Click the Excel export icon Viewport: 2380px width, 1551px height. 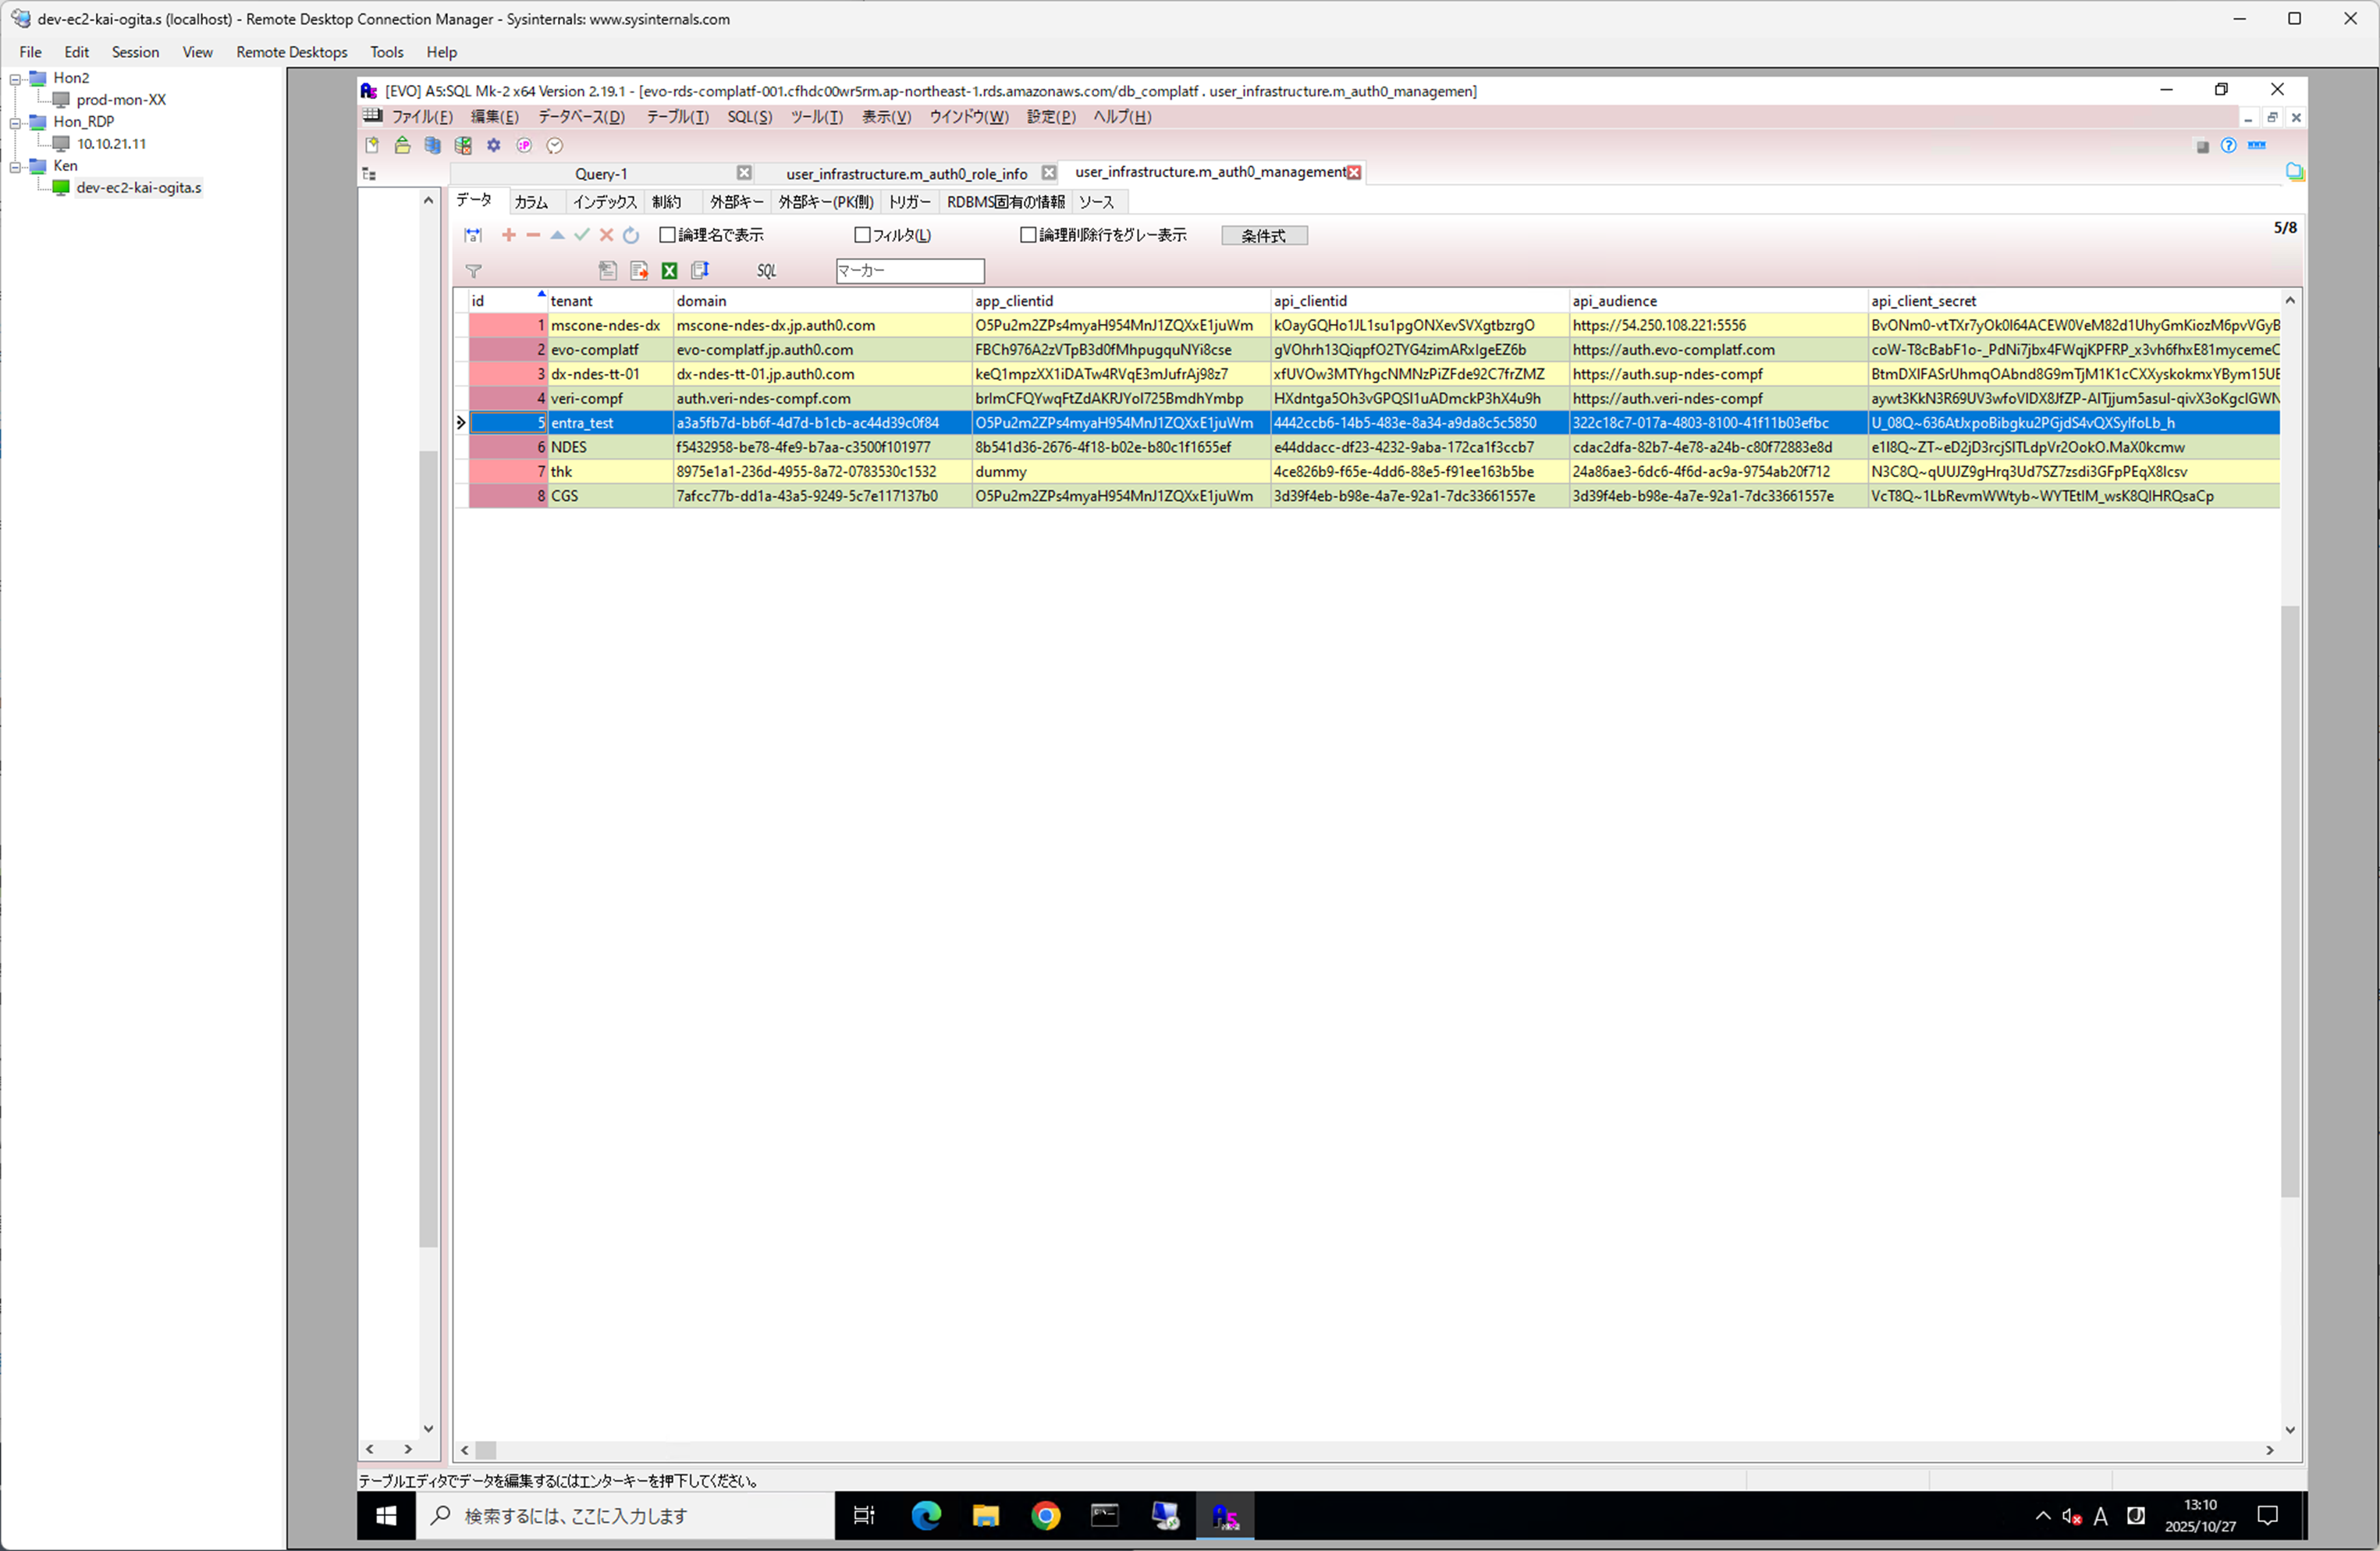(x=669, y=271)
